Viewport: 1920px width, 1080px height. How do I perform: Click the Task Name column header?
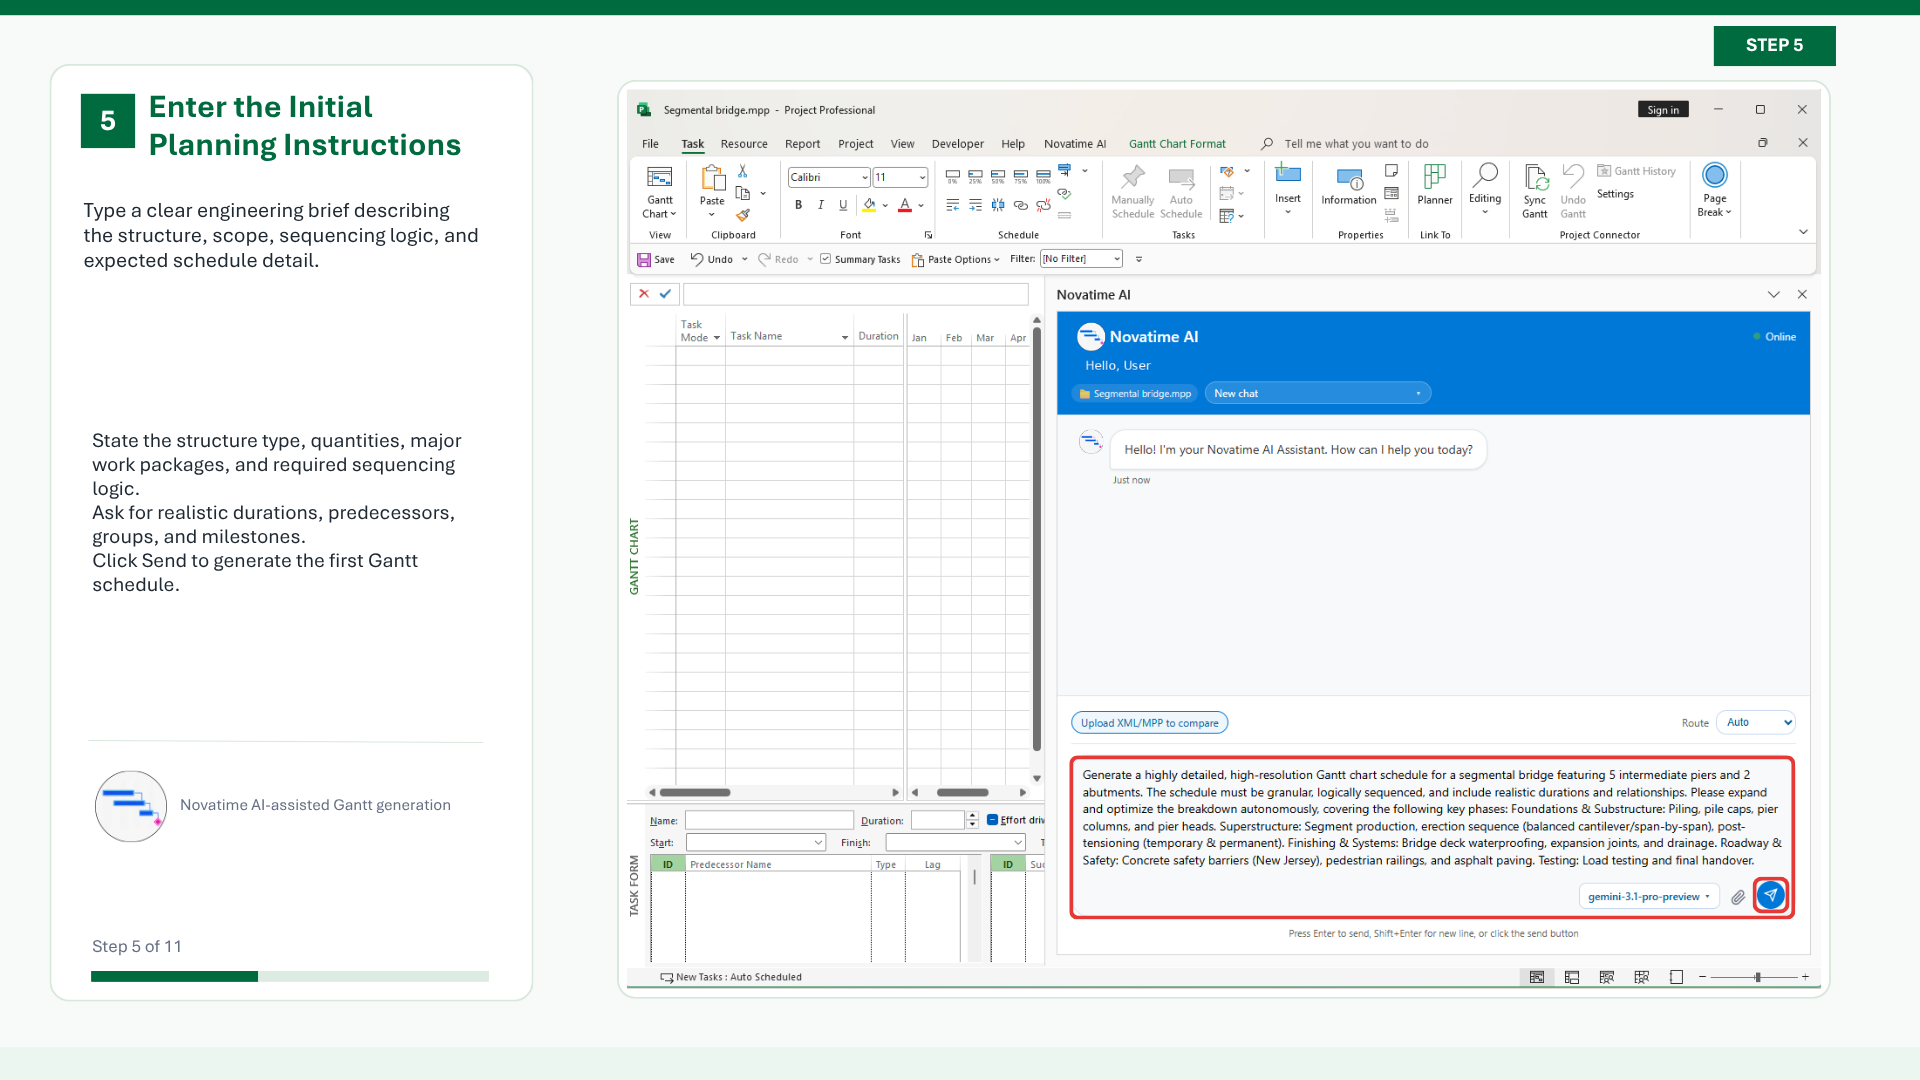(x=789, y=336)
